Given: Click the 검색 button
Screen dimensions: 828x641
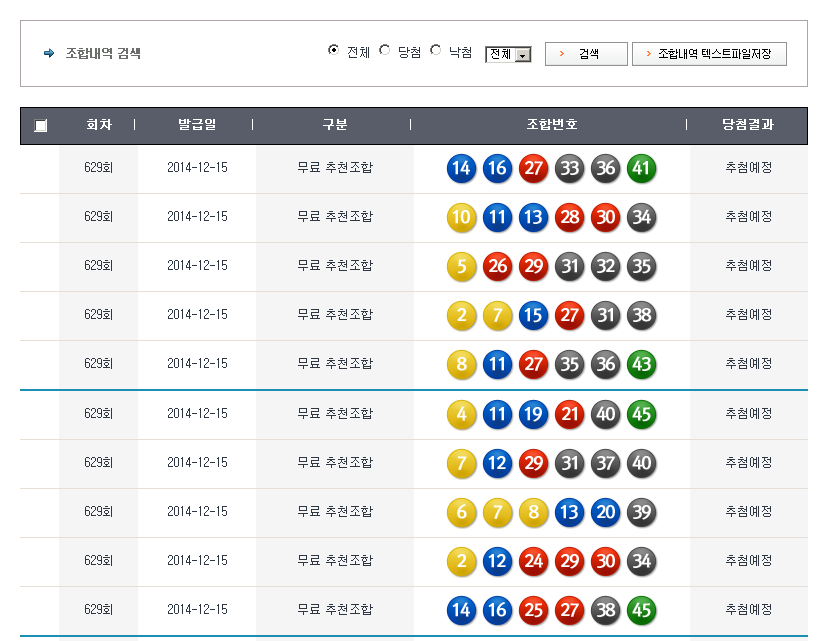Looking at the screenshot, I should click(586, 54).
